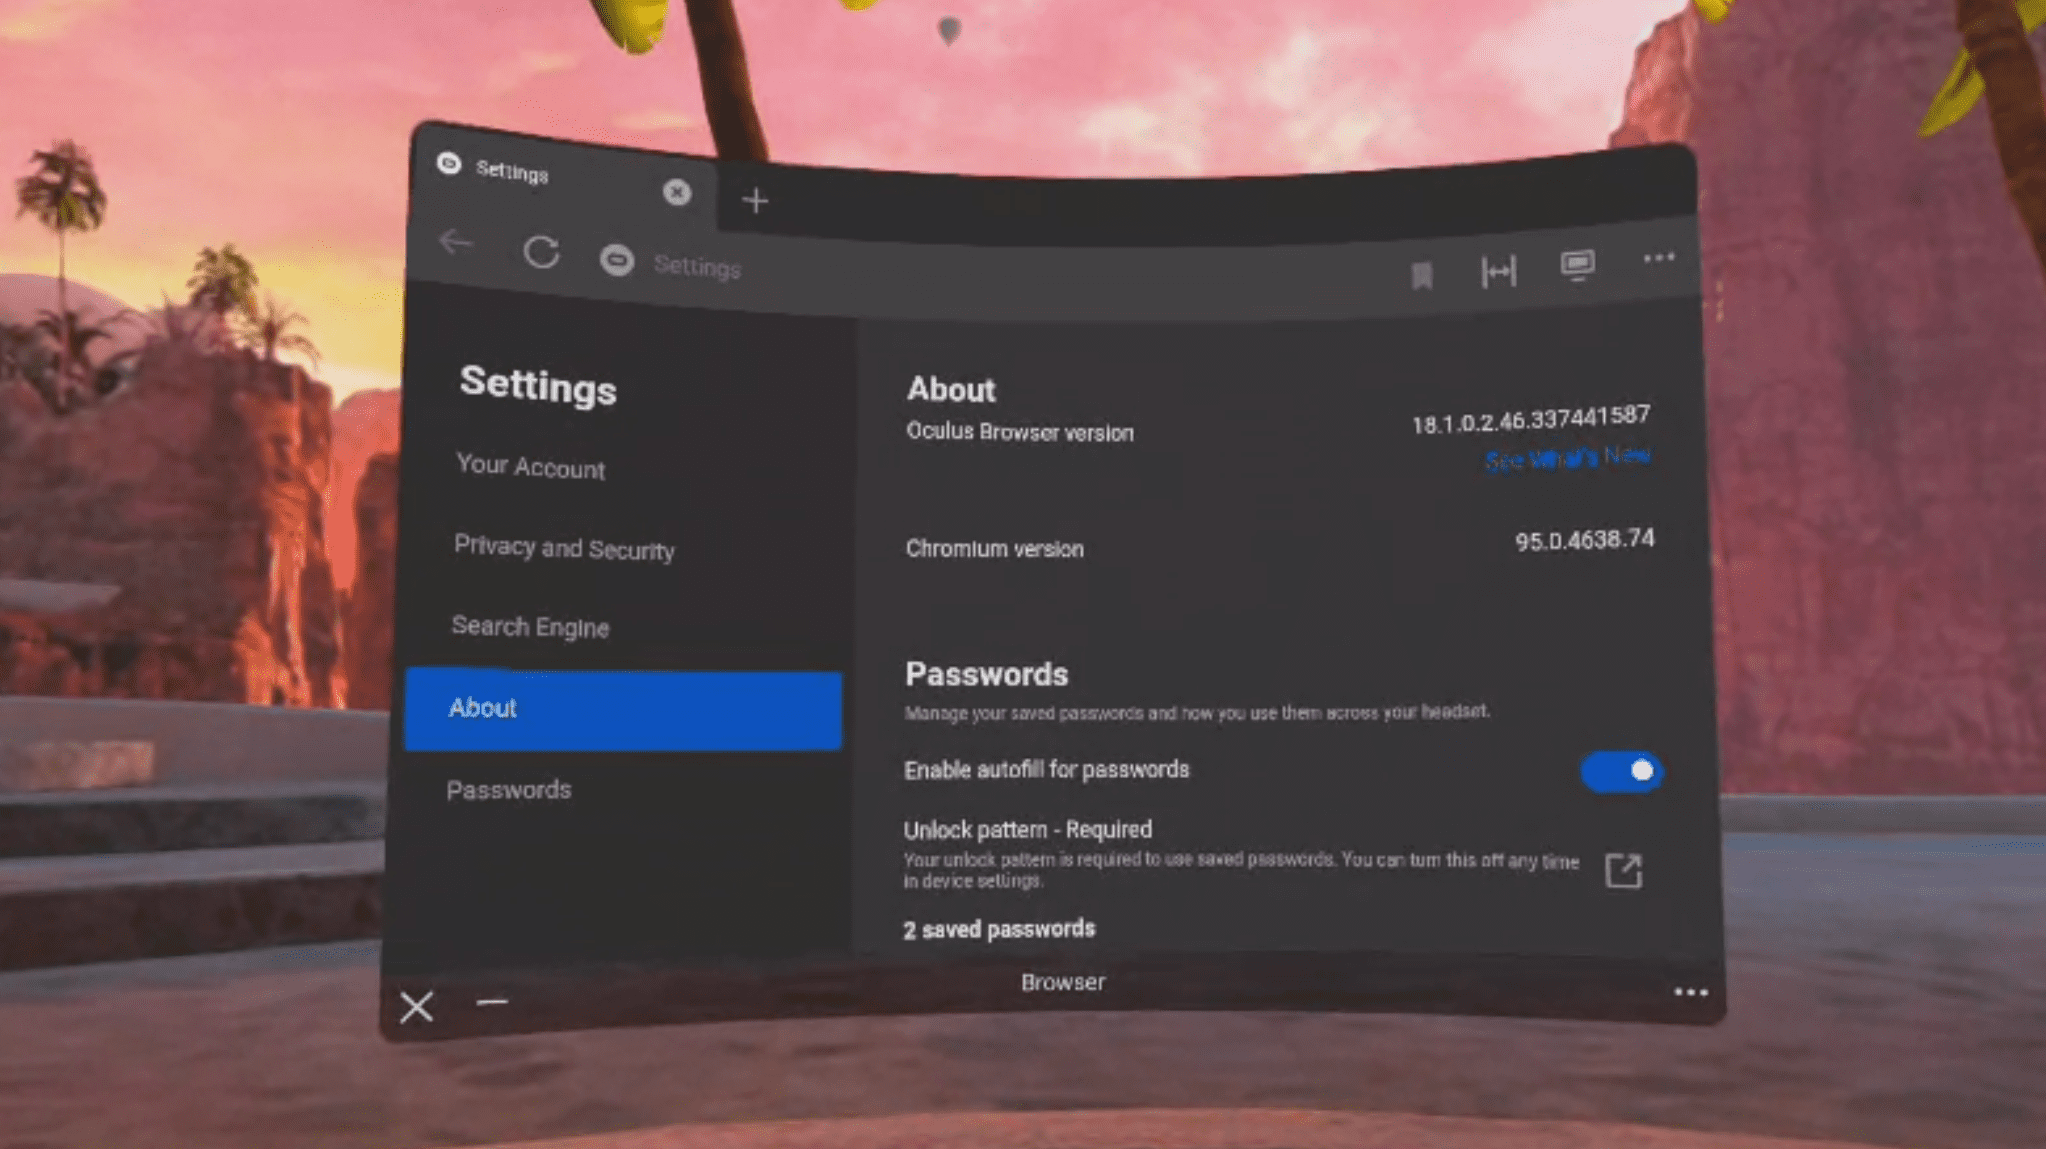
Task: Click the page reload/refresh icon
Action: point(540,256)
